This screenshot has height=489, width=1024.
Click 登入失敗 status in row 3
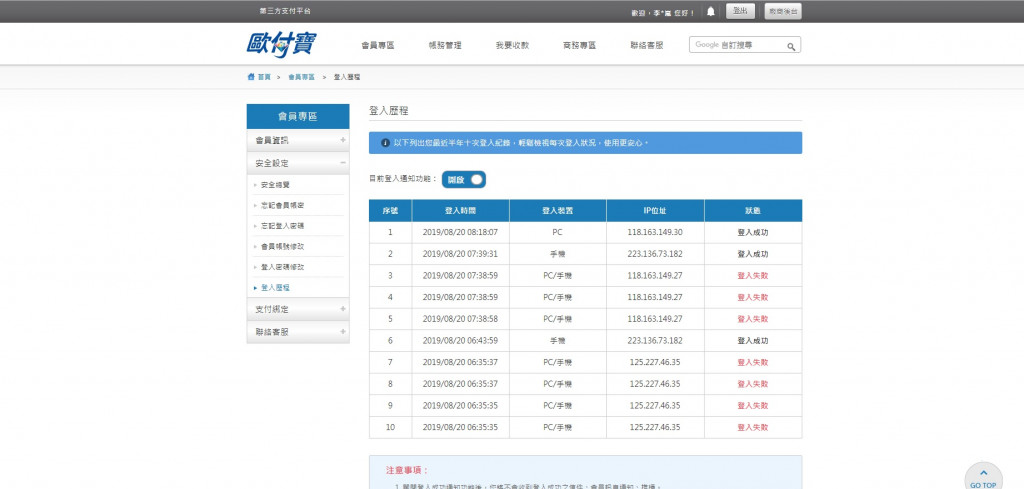click(x=753, y=276)
